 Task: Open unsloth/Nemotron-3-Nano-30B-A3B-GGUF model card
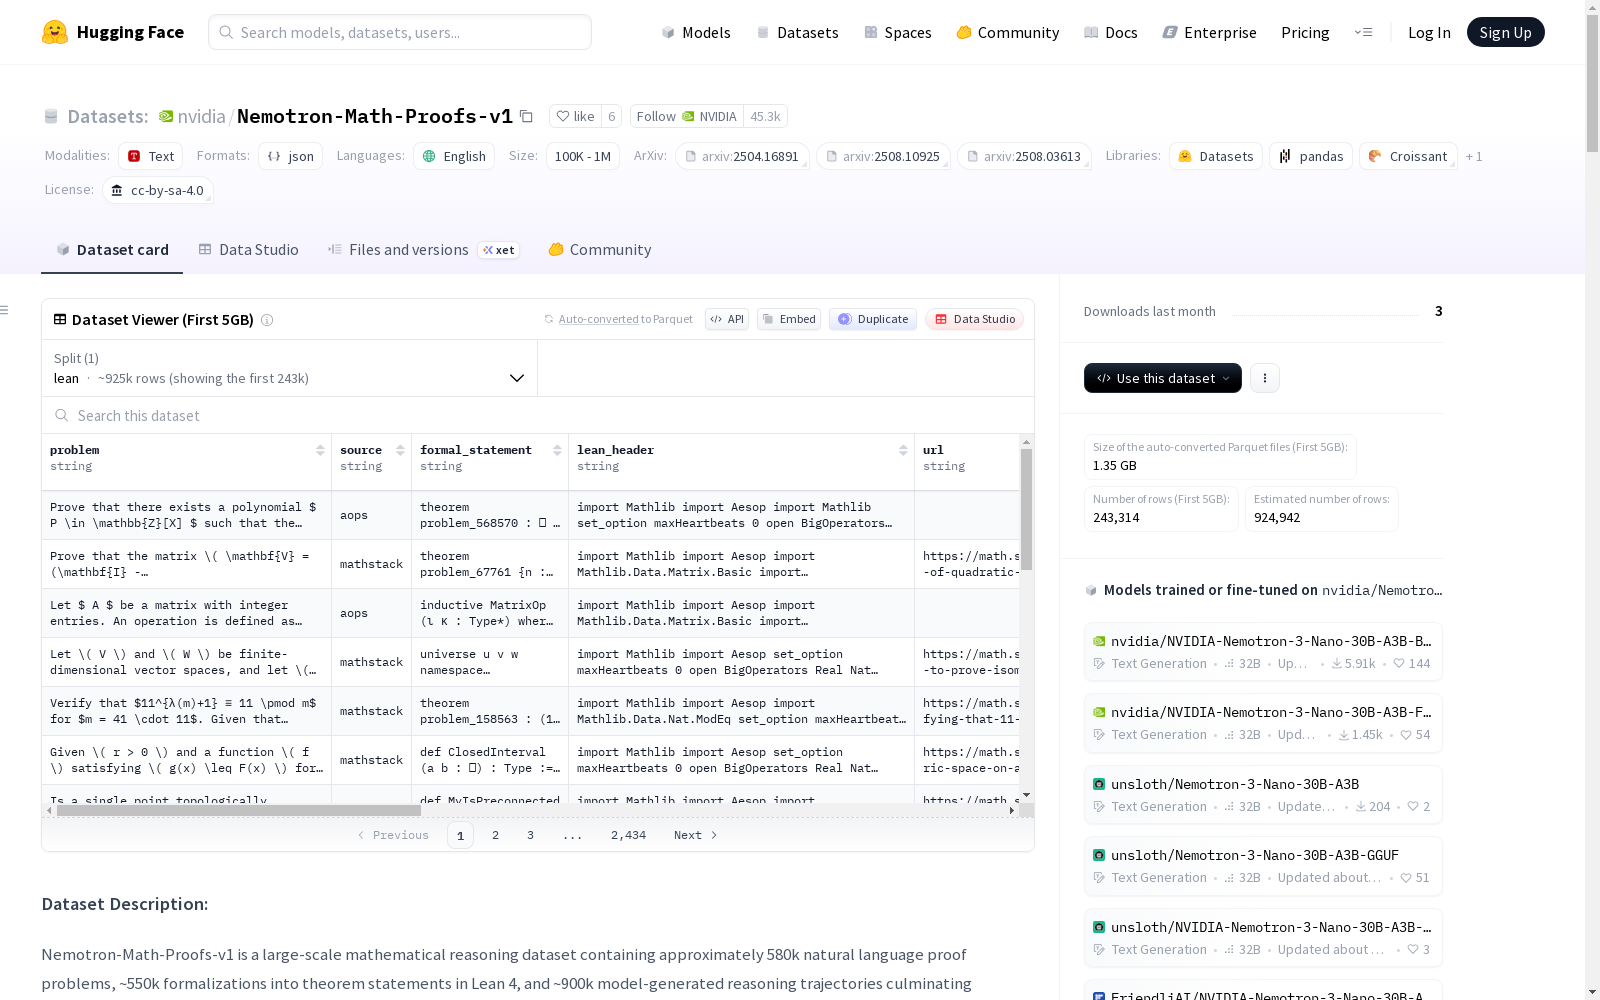click(x=1263, y=865)
